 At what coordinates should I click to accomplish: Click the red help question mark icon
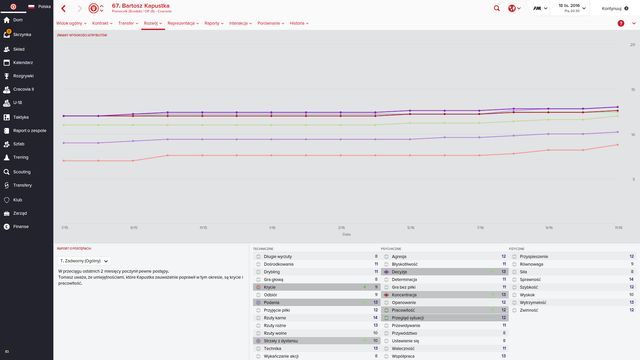tap(621, 23)
